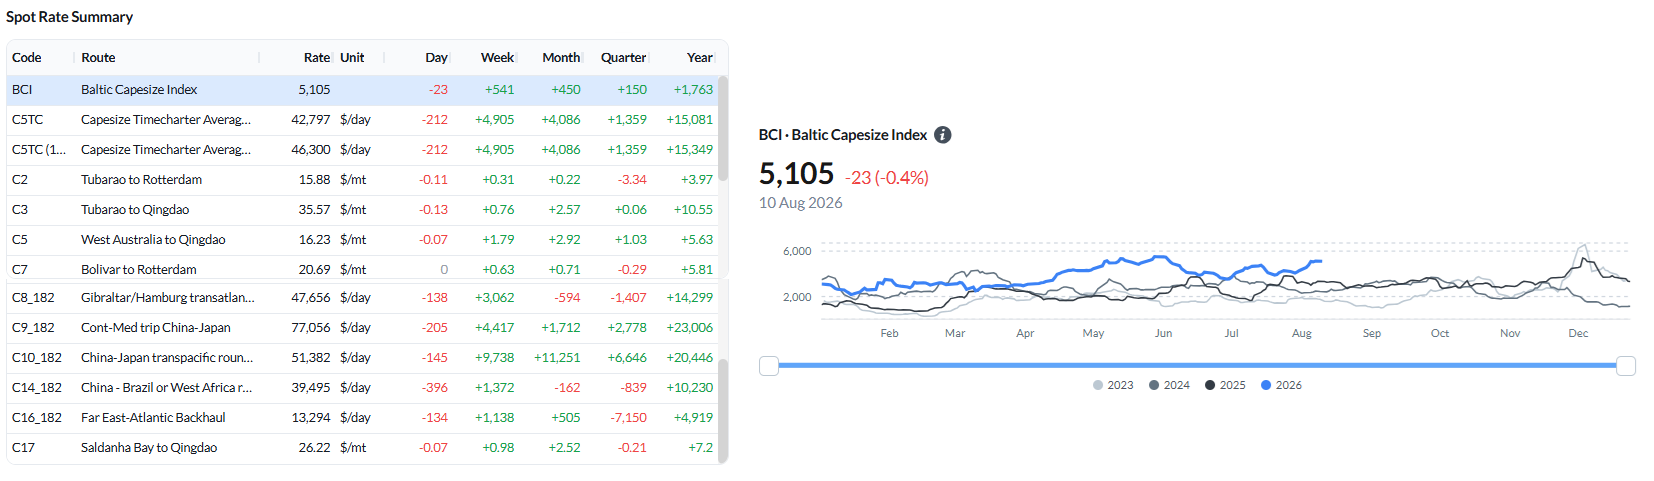This screenshot has height=481, width=1654.
Task: Select the Cont-Med trip China-Japan row
Action: click(362, 328)
